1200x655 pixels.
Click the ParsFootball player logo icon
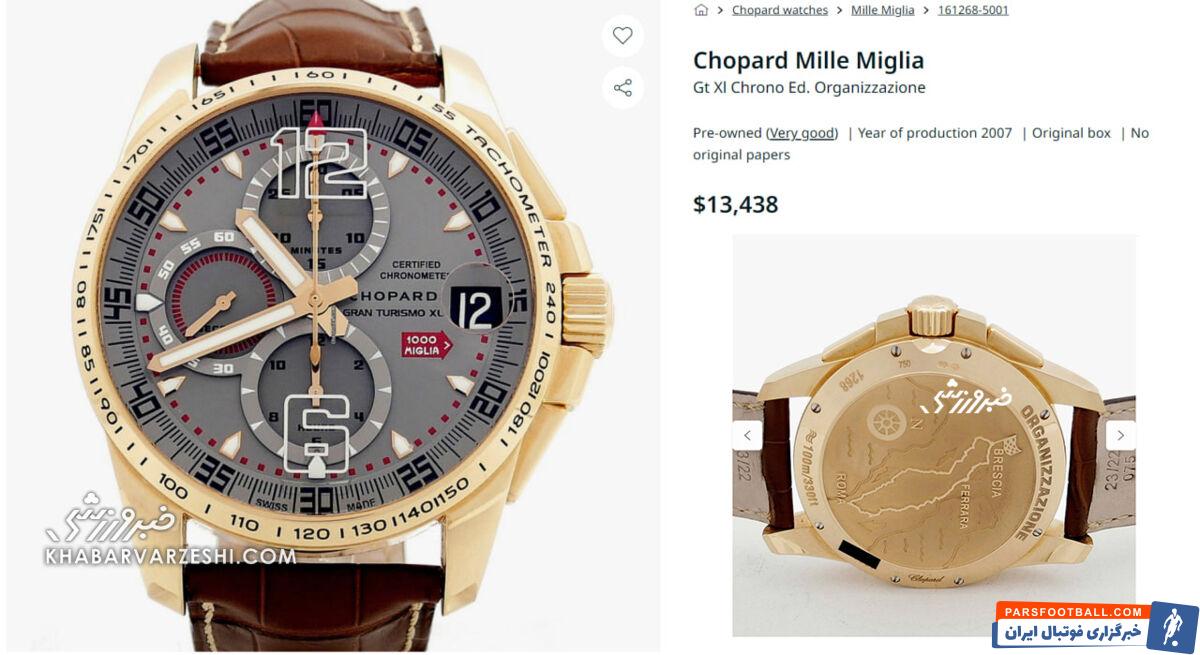click(x=1172, y=627)
